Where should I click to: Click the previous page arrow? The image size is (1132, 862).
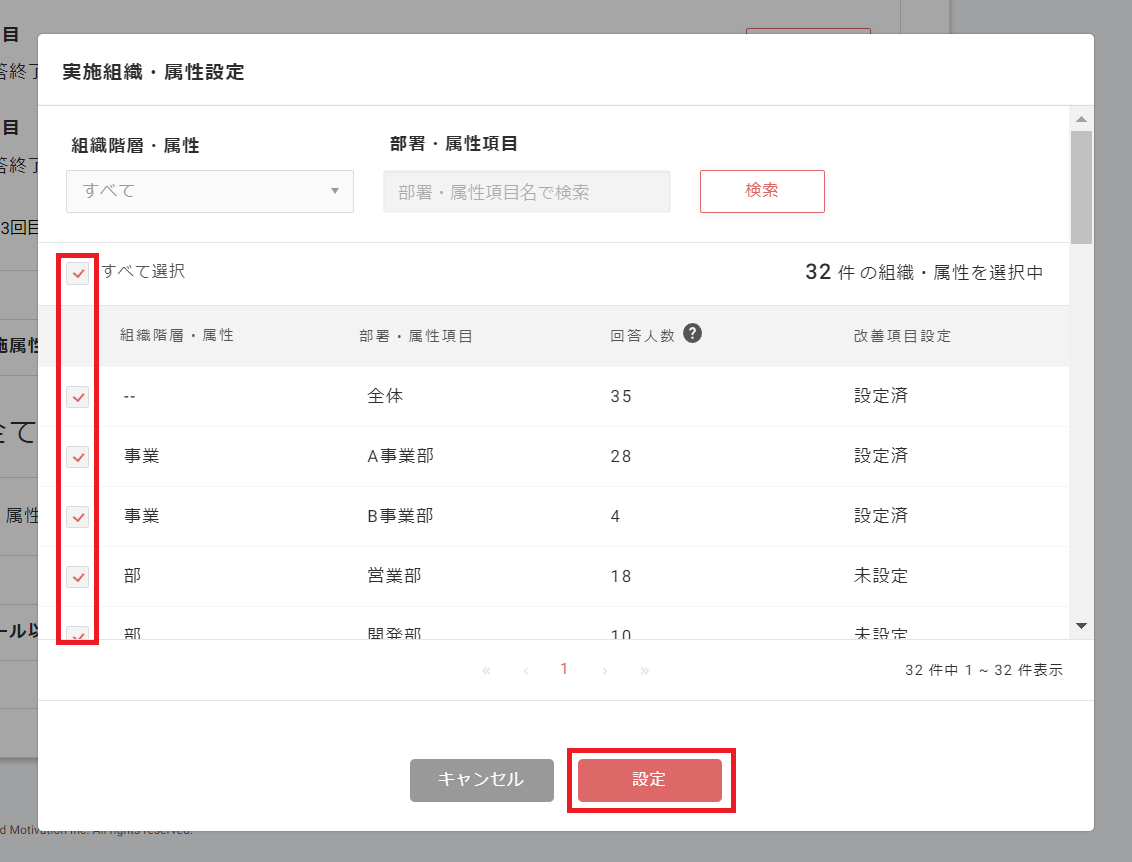(x=526, y=671)
